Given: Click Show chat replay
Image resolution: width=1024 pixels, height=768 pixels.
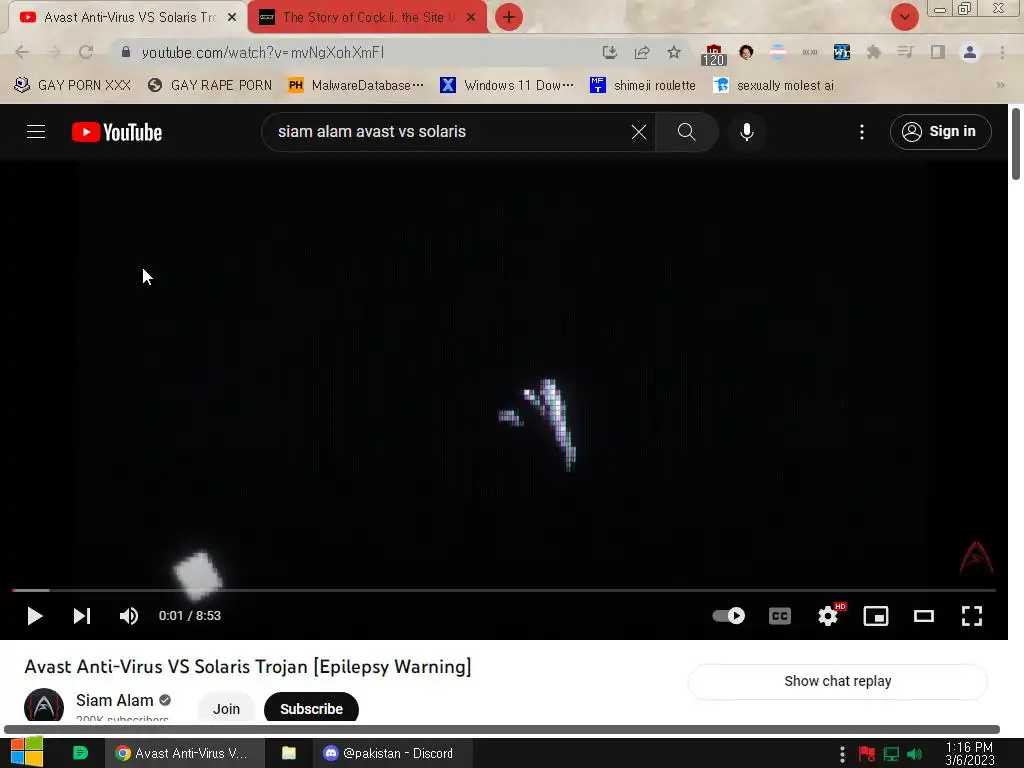Looking at the screenshot, I should [x=837, y=681].
